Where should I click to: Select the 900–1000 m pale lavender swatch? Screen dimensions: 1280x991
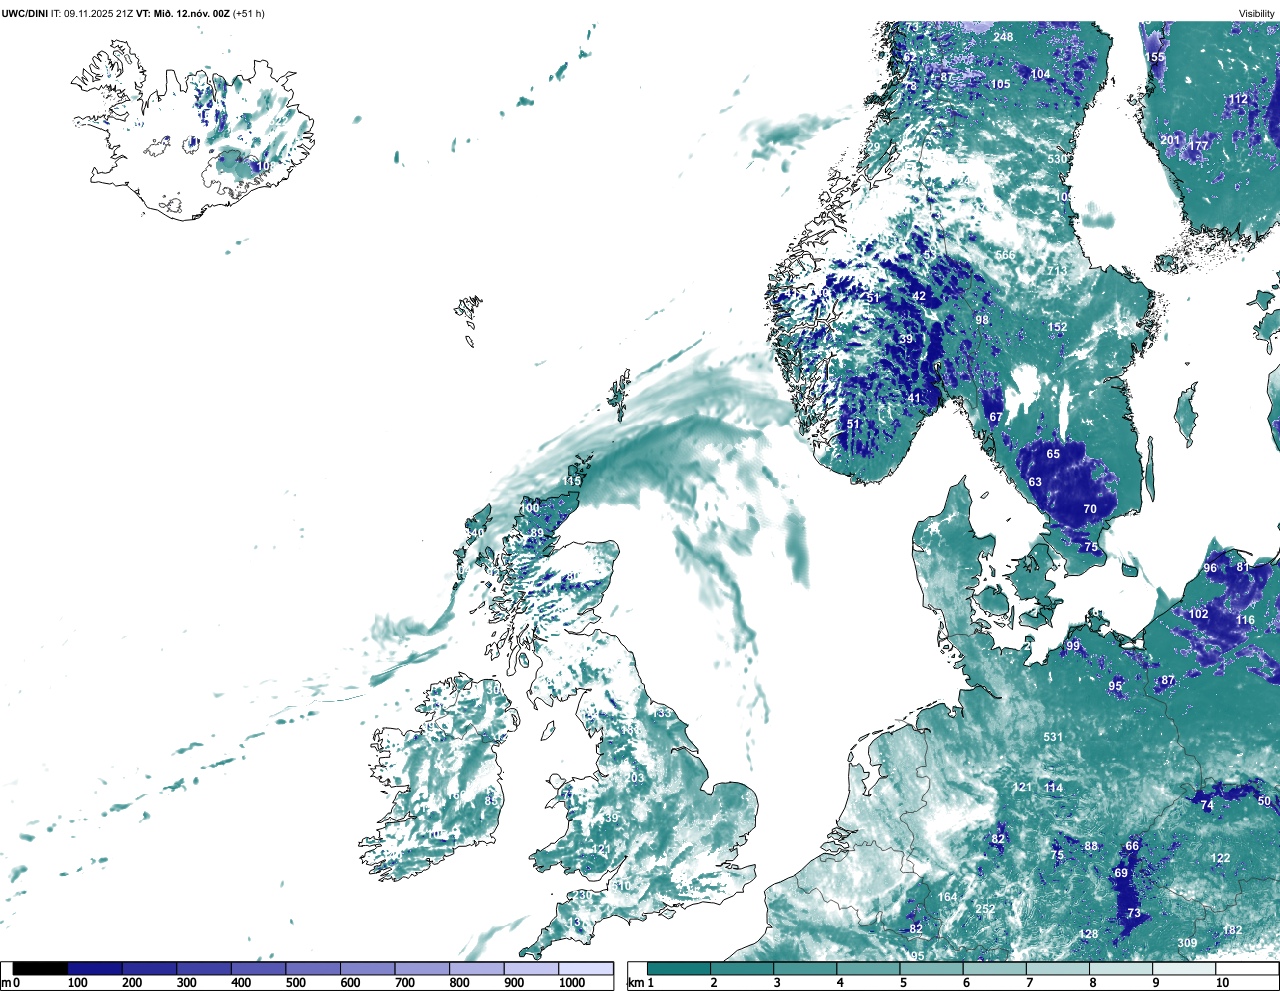pos(531,968)
